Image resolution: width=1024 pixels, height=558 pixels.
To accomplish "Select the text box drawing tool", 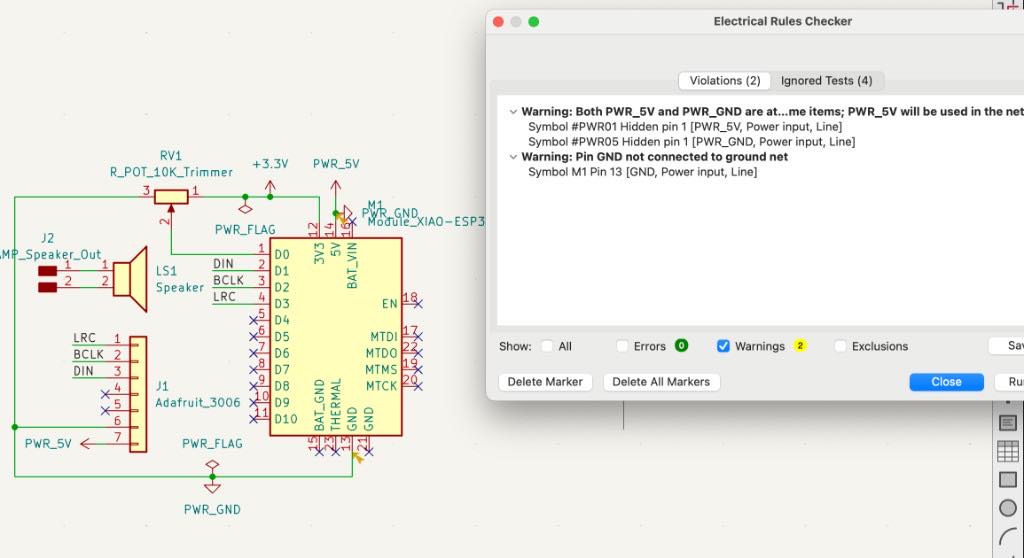I will (1008, 423).
